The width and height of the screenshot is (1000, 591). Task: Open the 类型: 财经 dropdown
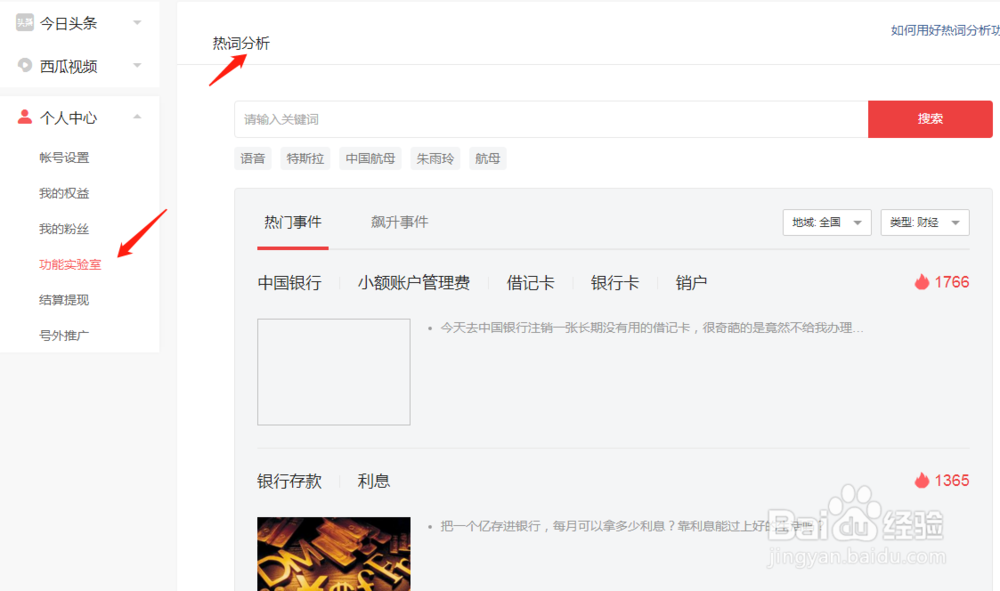tap(925, 223)
